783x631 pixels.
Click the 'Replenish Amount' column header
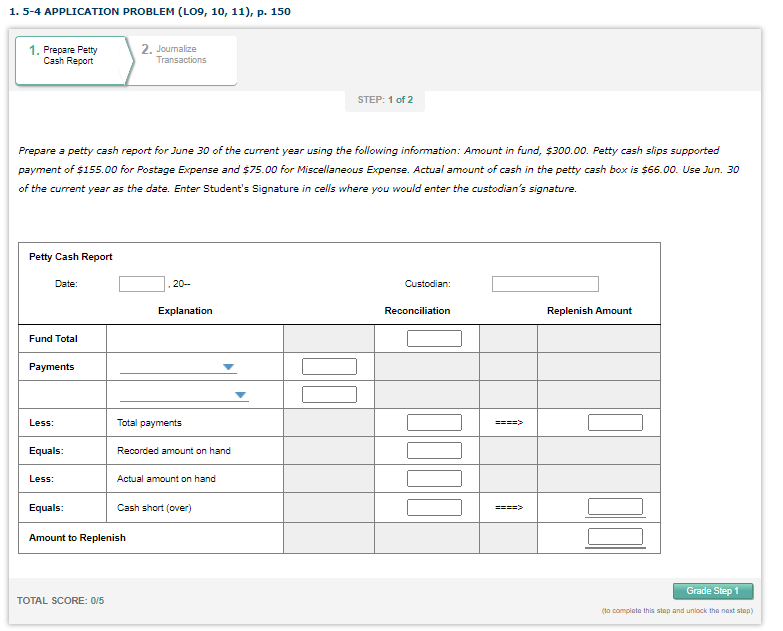[x=589, y=311]
